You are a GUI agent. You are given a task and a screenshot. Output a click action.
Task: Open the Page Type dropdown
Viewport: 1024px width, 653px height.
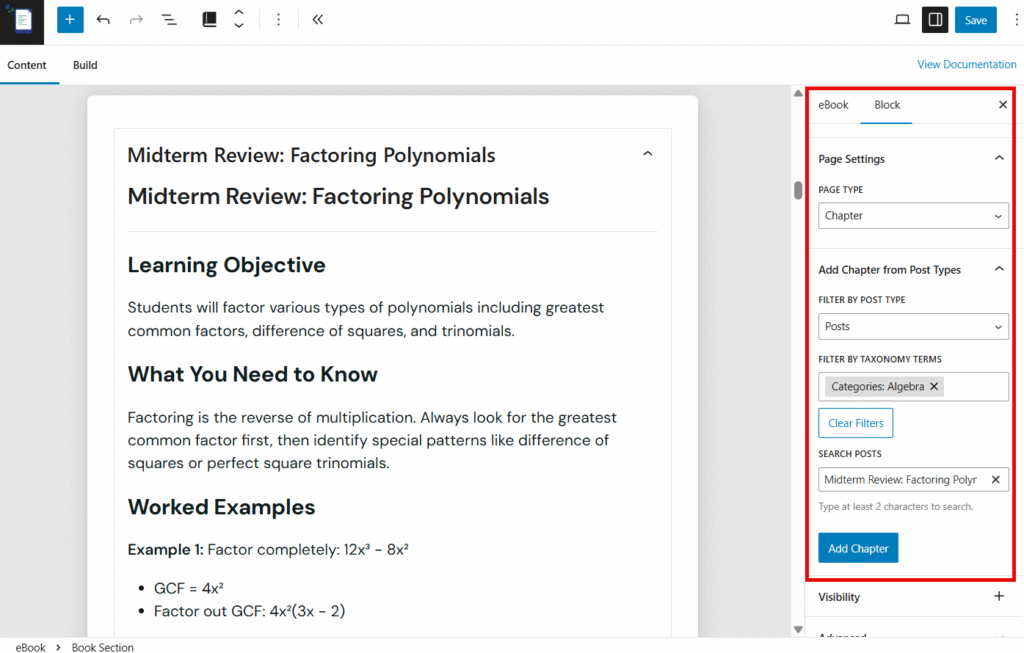tap(912, 215)
